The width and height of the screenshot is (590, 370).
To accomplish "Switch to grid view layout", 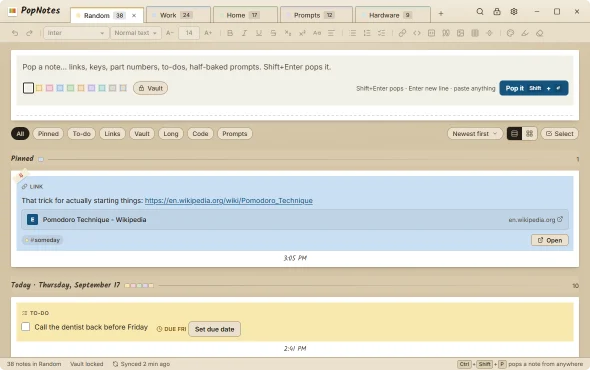I will (529, 134).
